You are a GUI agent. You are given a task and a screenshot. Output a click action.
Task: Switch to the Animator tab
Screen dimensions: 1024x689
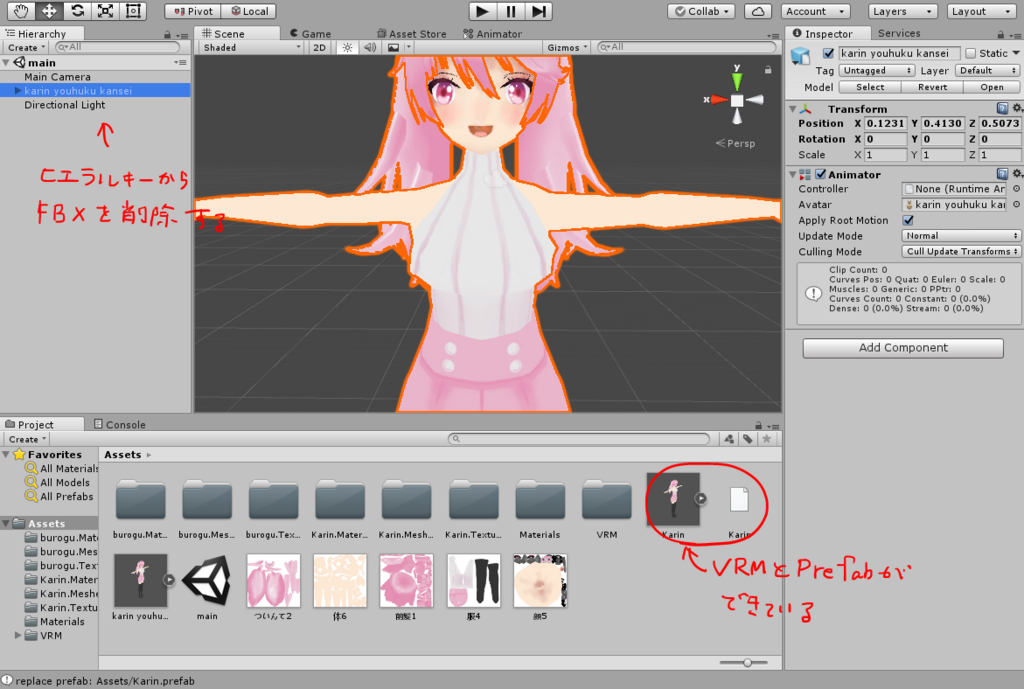tap(492, 33)
